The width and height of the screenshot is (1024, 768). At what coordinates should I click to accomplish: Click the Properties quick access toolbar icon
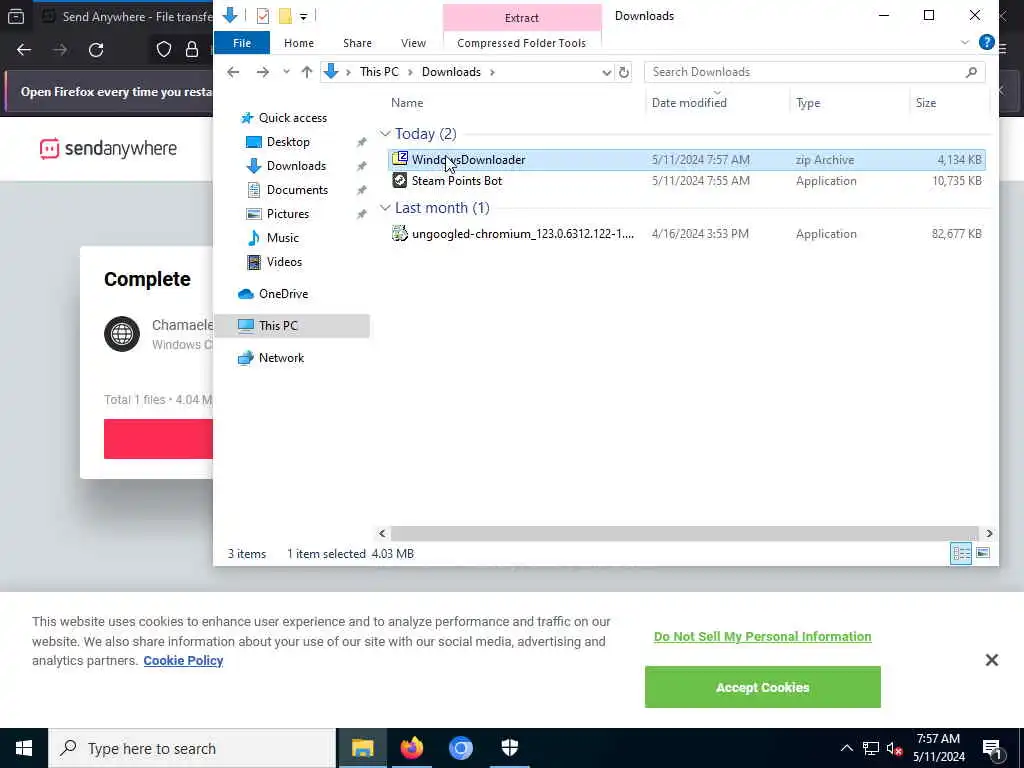coord(263,15)
